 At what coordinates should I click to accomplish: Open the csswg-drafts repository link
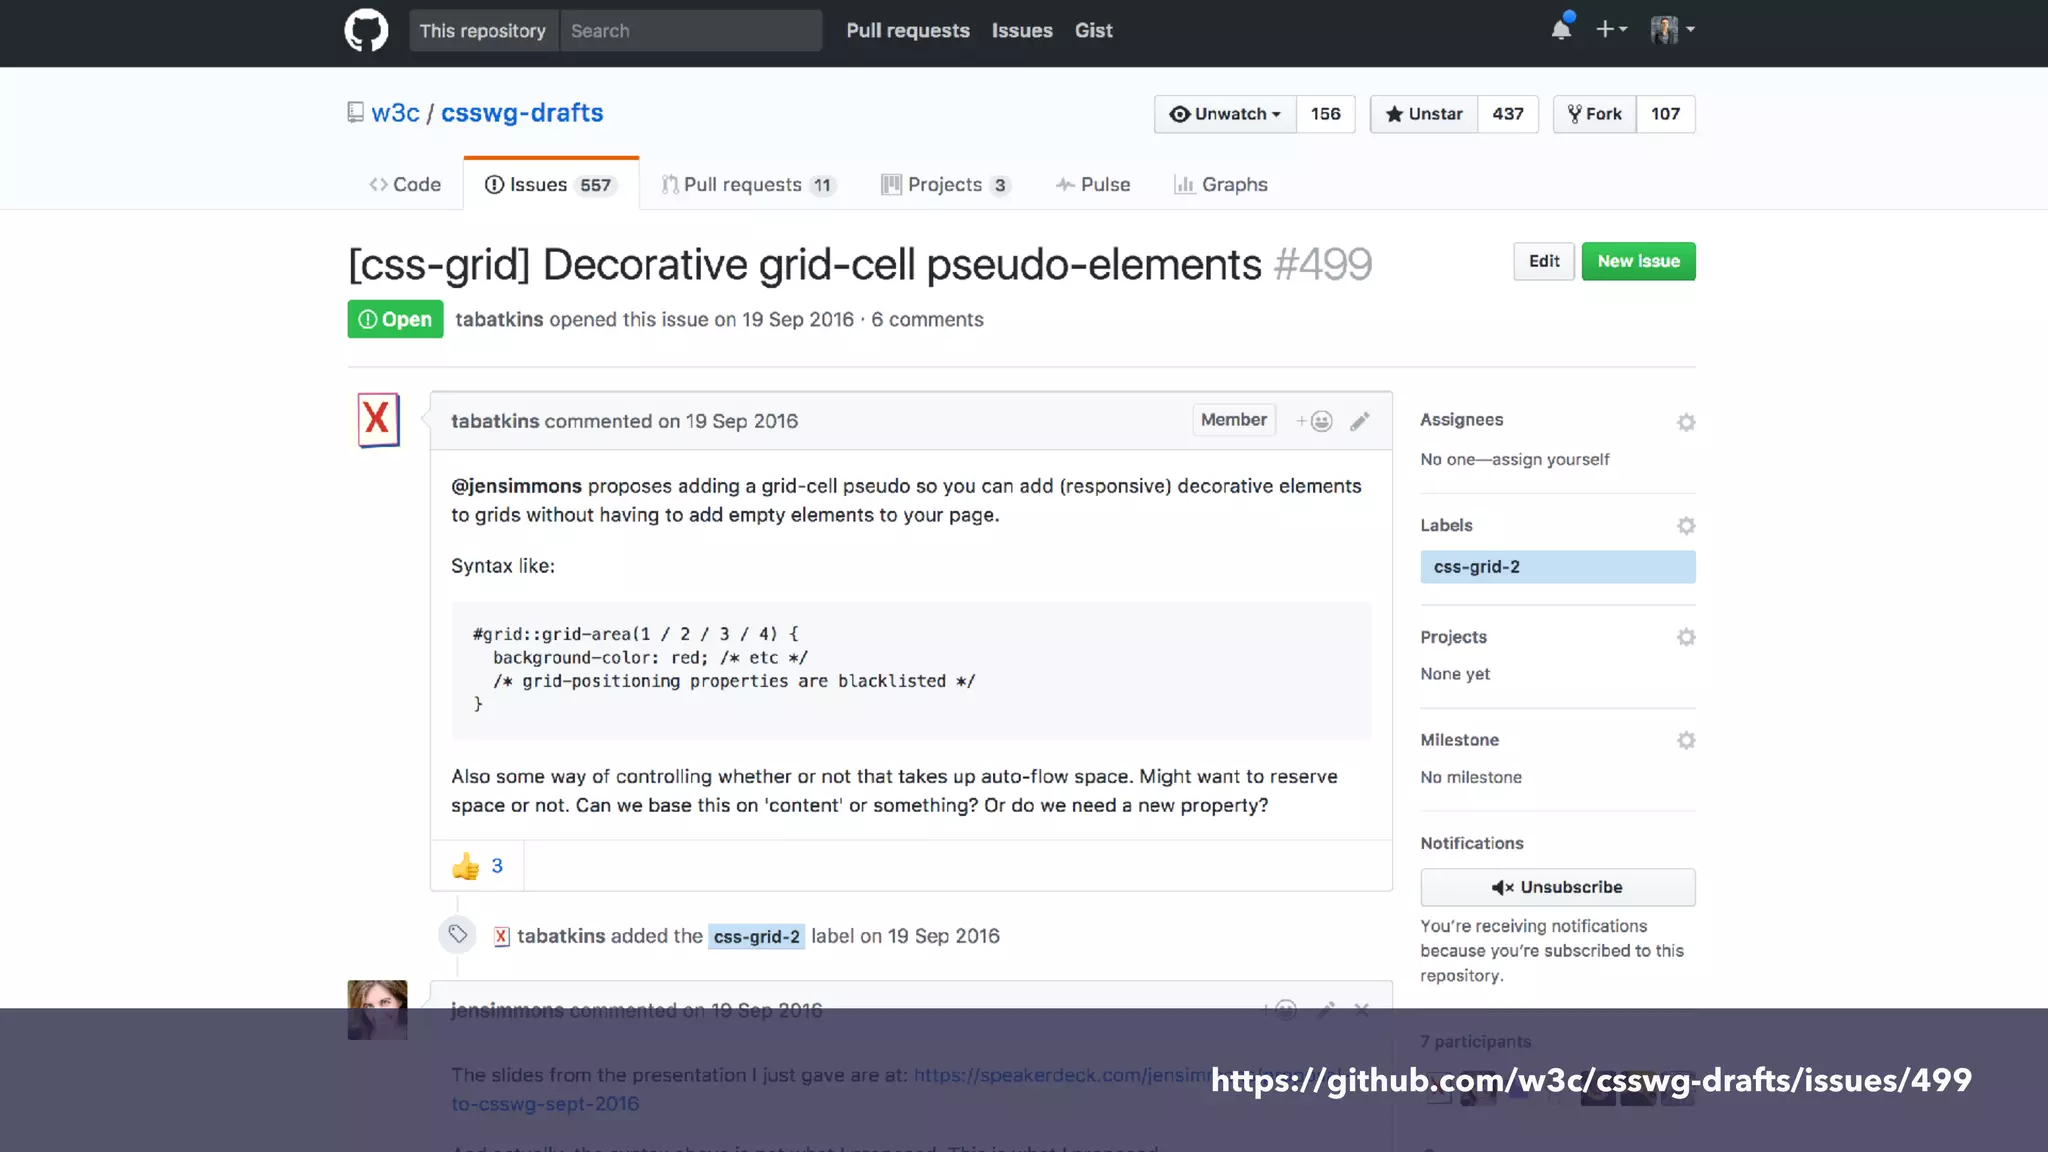tap(522, 113)
